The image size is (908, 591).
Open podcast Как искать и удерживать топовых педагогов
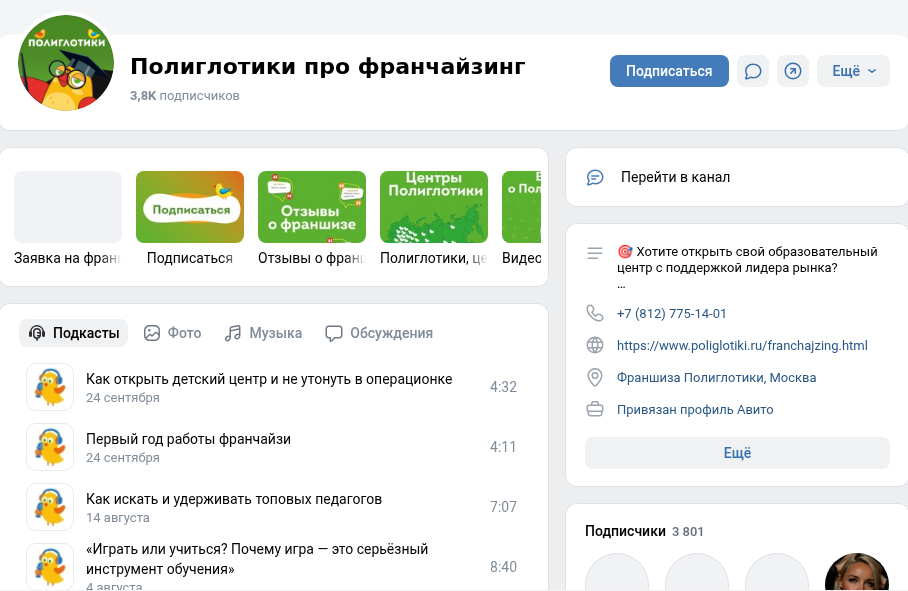[x=234, y=499]
